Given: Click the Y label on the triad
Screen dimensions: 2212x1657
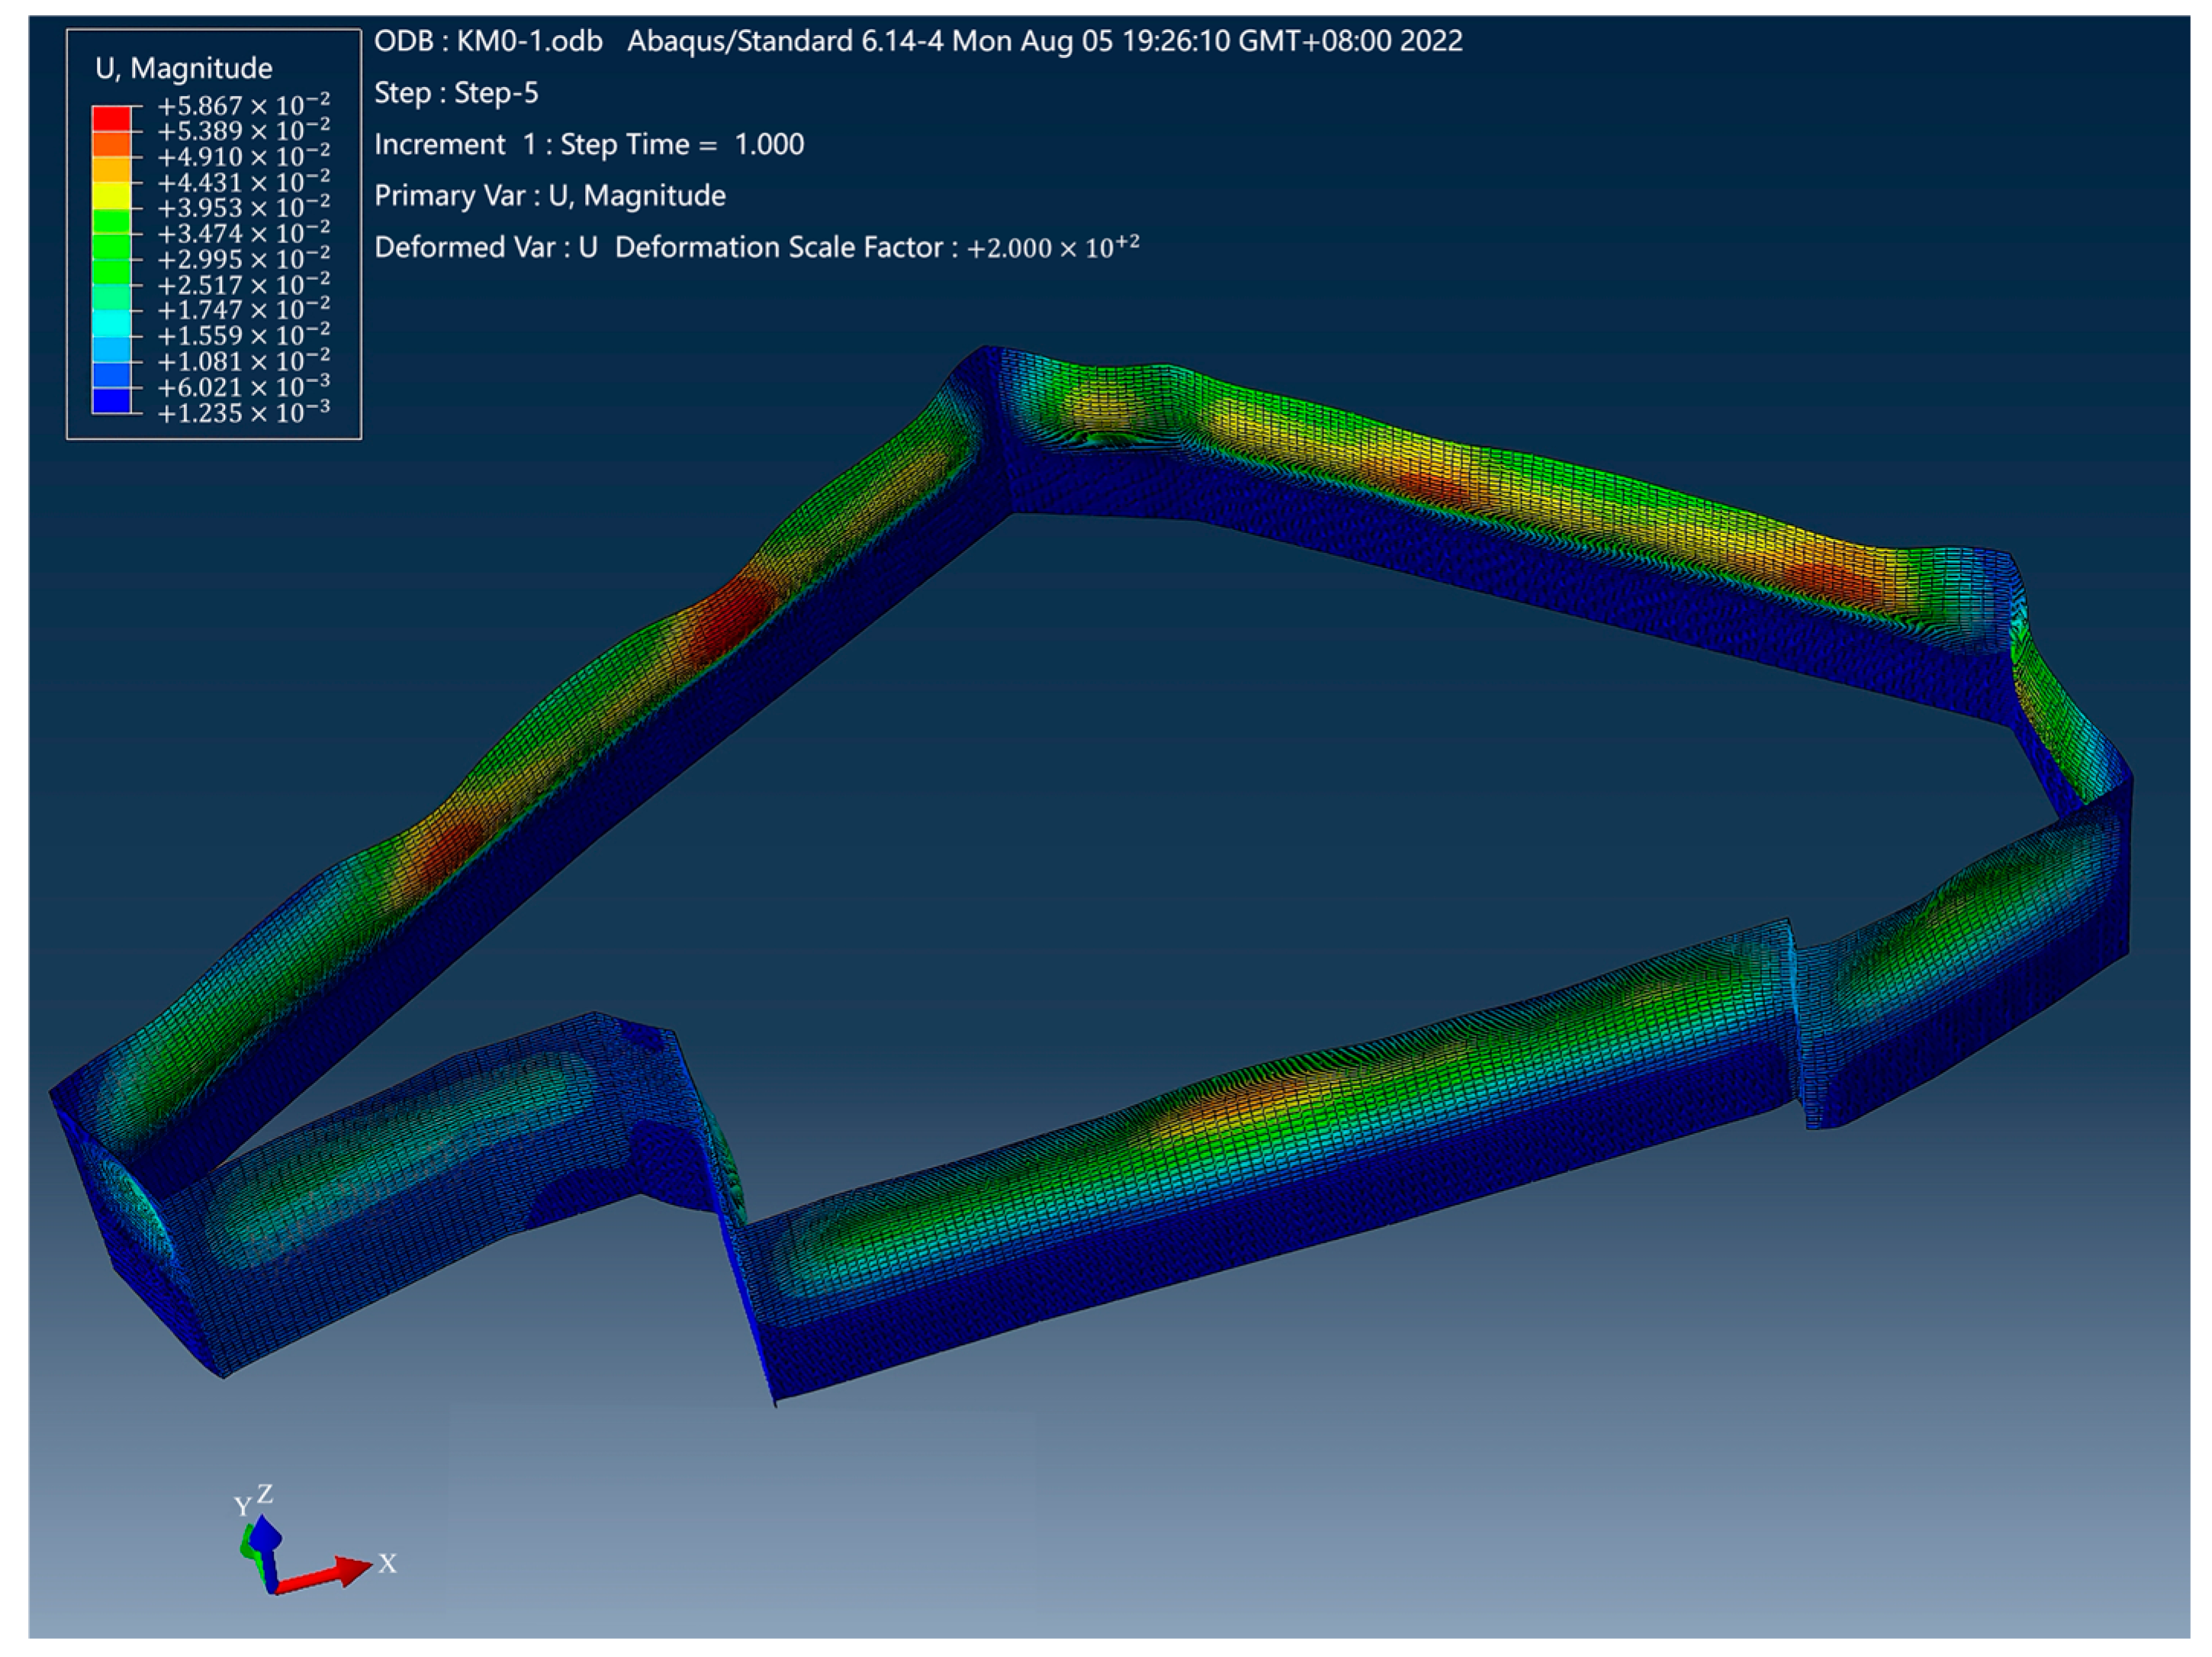Looking at the screenshot, I should click(242, 1506).
